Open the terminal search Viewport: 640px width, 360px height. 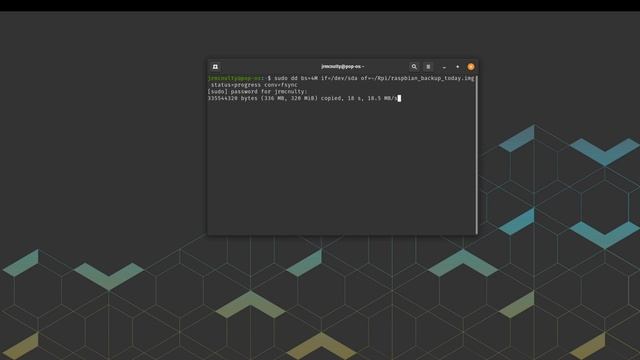414,67
